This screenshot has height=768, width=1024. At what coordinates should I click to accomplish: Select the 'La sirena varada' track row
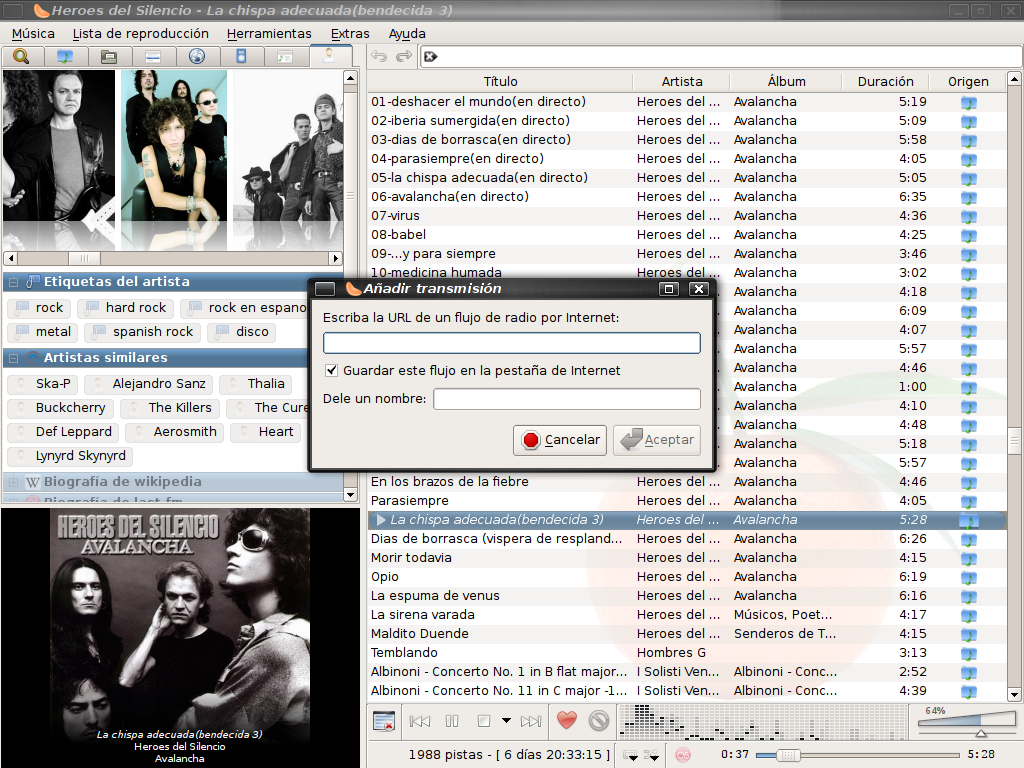[686, 615]
